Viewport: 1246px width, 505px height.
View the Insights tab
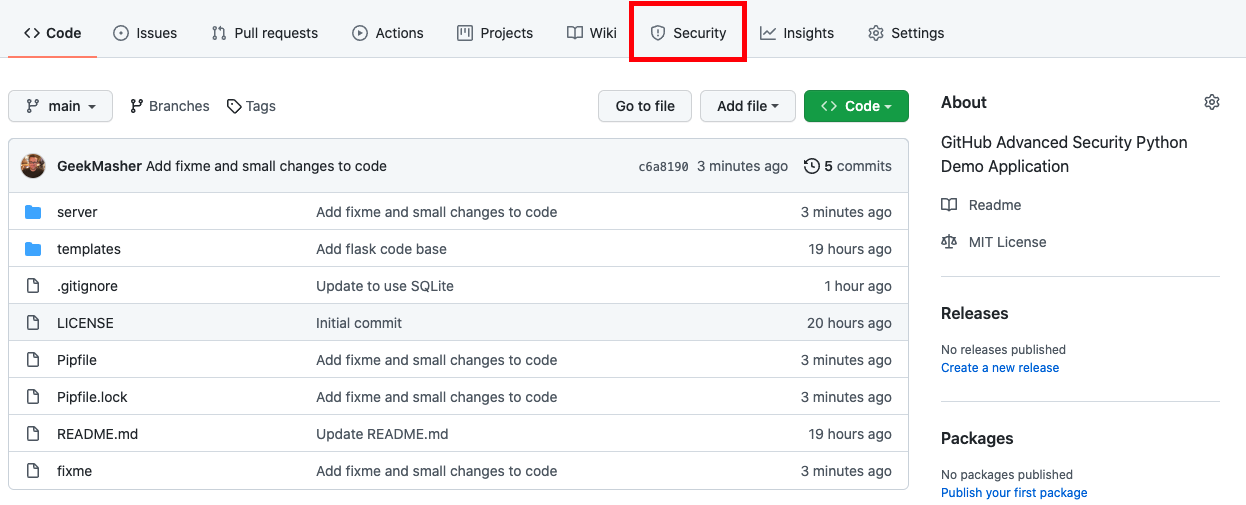[x=797, y=33]
